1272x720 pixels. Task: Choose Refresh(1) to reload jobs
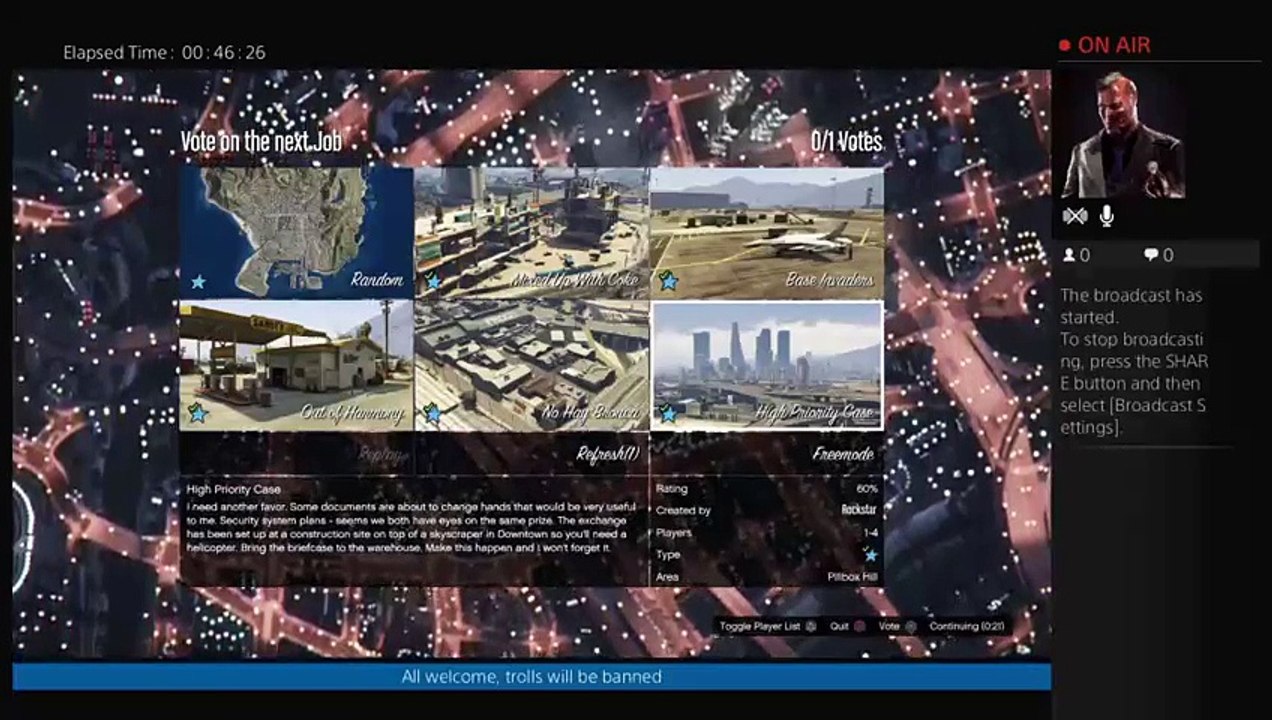[531, 454]
